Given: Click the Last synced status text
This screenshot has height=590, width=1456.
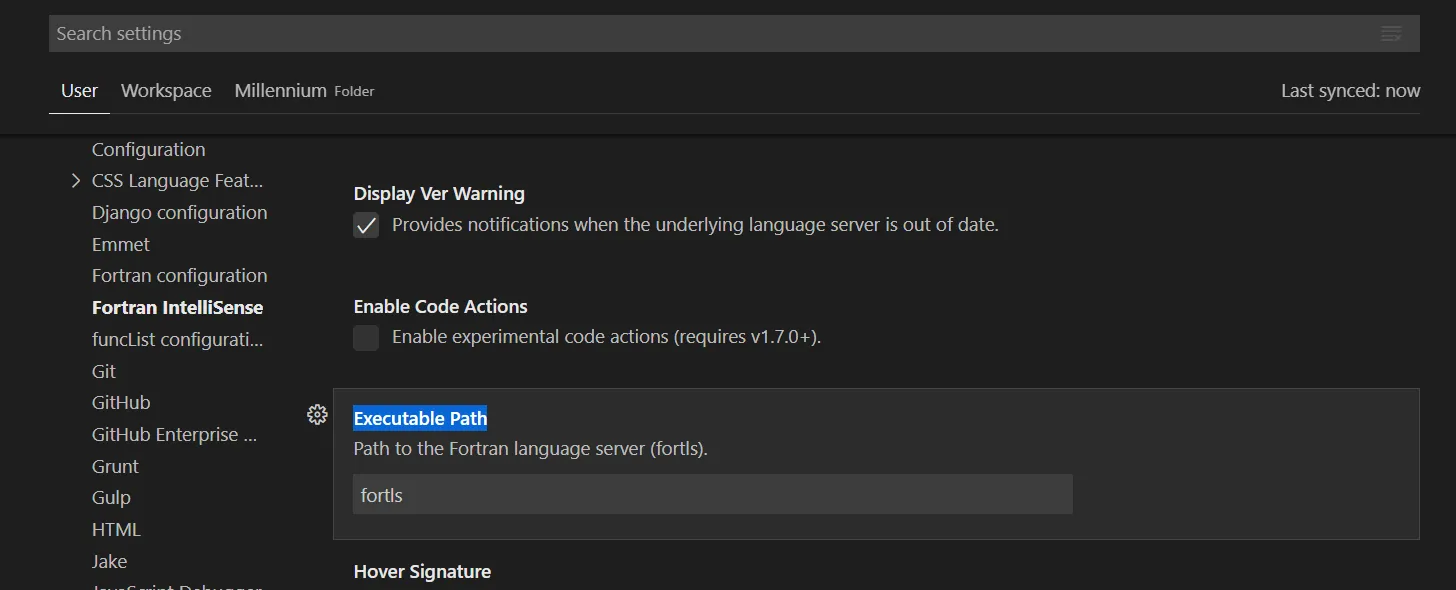Looking at the screenshot, I should [x=1350, y=91].
